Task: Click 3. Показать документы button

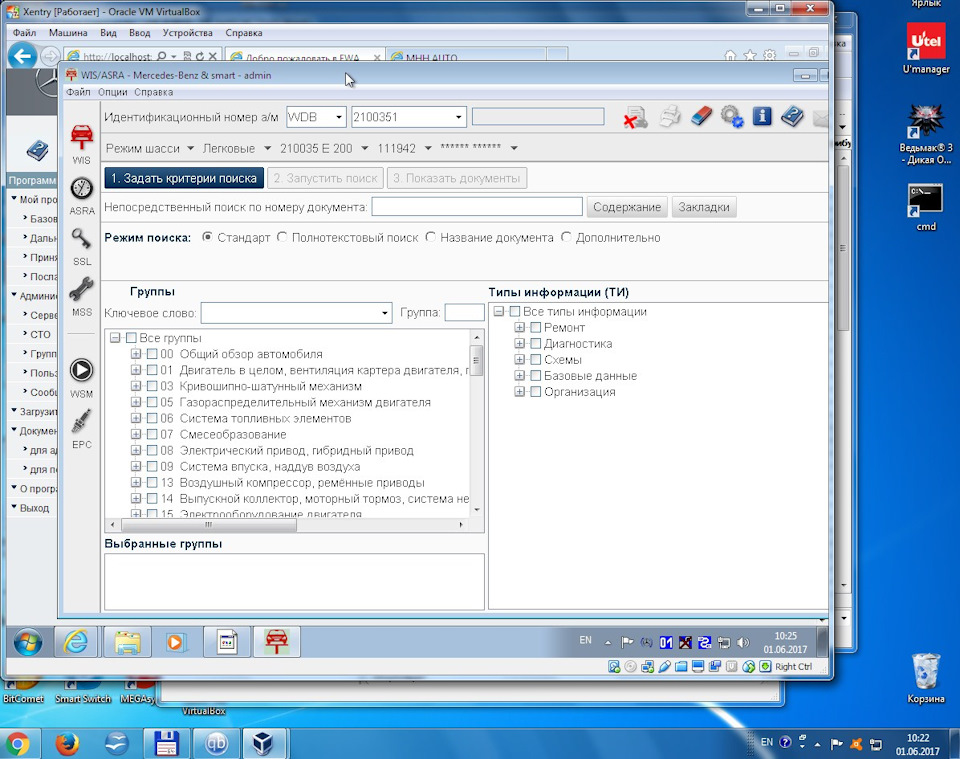Action: pyautogui.click(x=457, y=178)
